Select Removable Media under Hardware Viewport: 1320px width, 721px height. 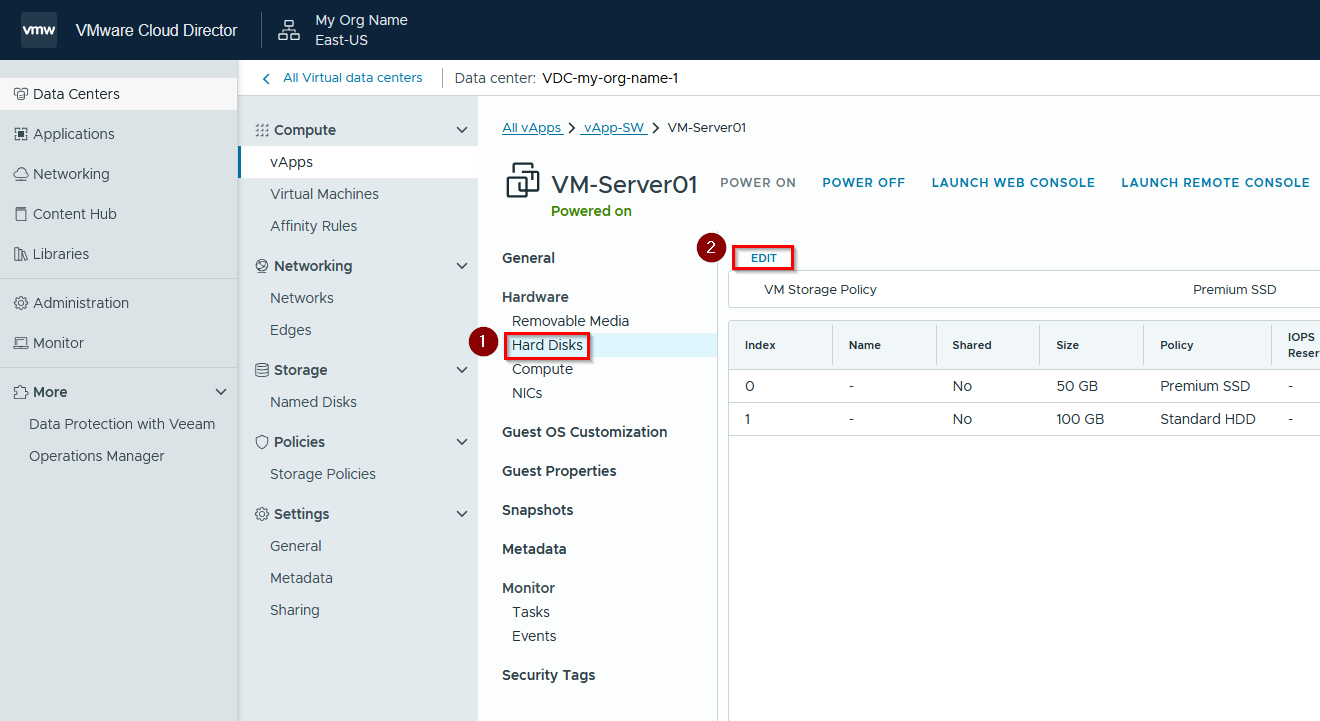(570, 321)
